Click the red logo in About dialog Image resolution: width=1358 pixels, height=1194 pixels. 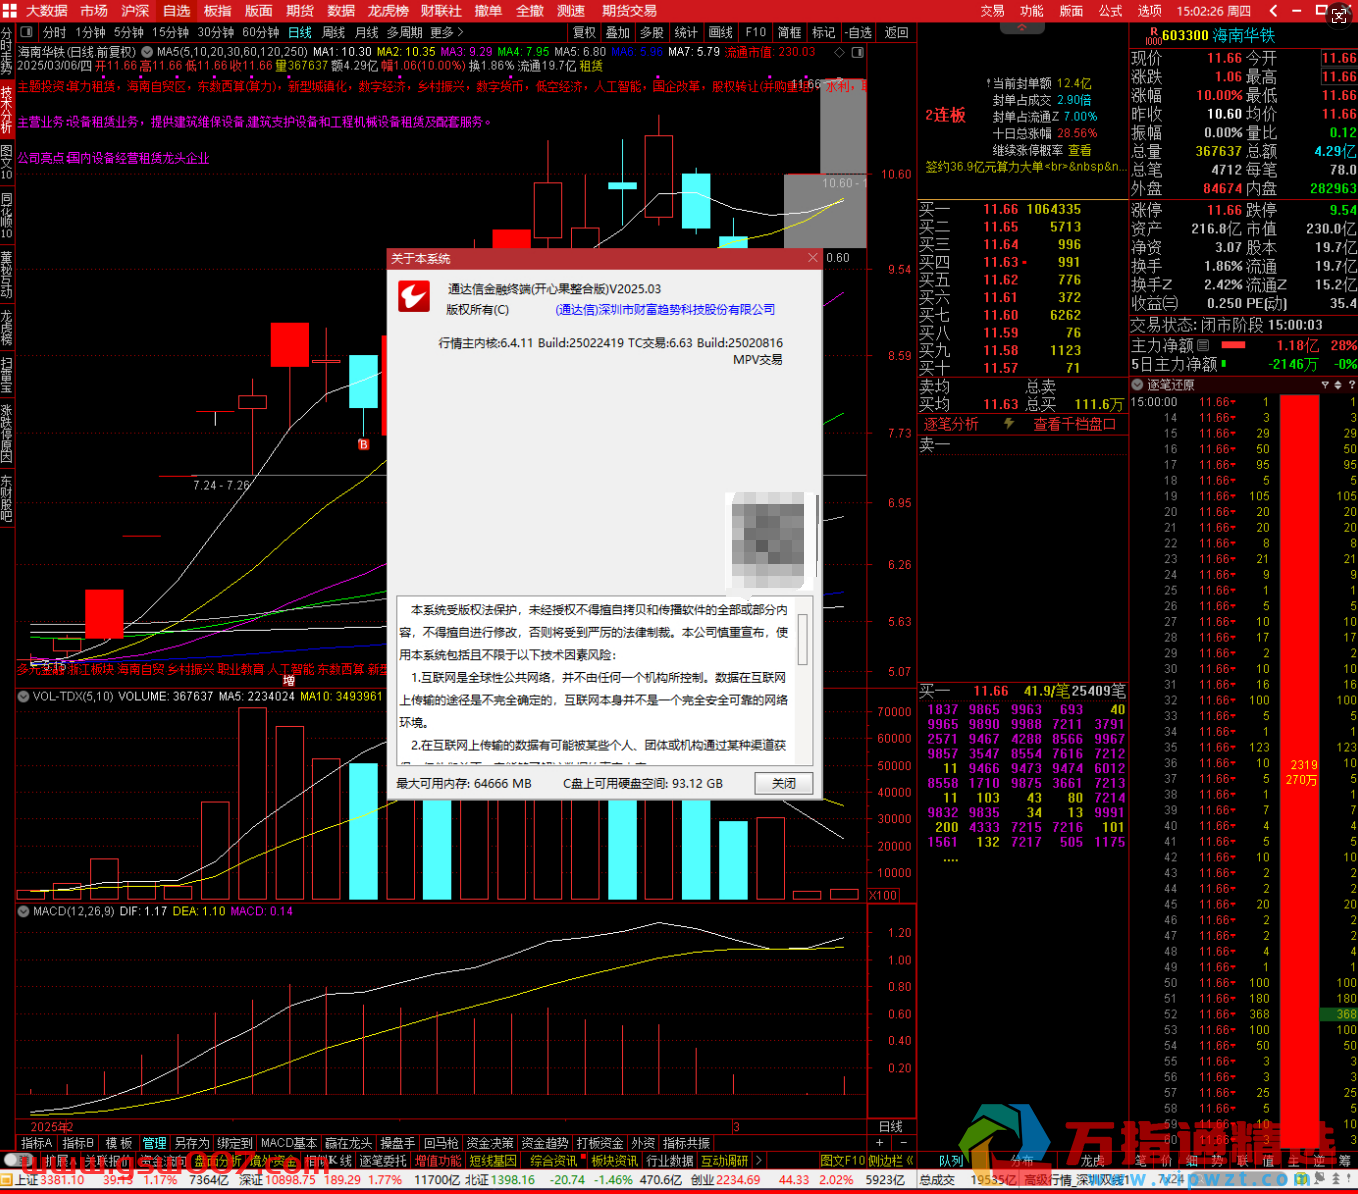[414, 297]
